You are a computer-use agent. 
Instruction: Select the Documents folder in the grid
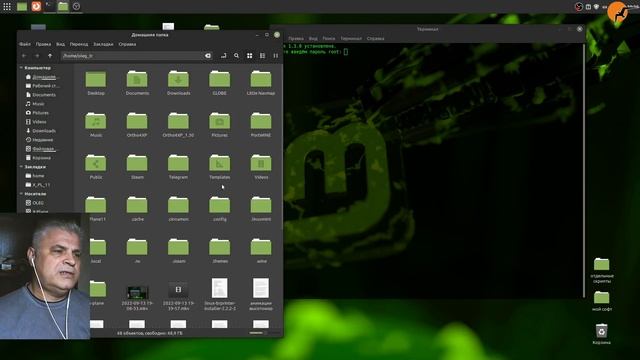pyautogui.click(x=137, y=79)
